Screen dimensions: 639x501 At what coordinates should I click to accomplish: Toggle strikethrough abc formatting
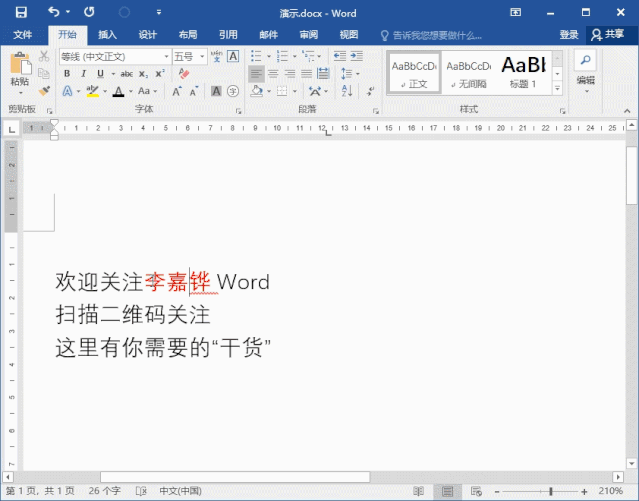click(127, 74)
